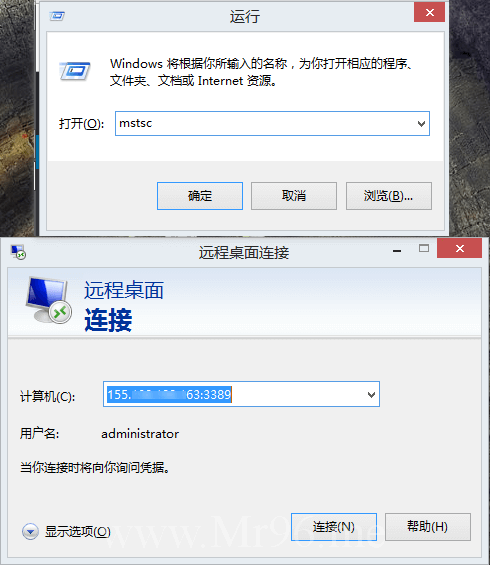Click the disabled maximize button of Remote Desktop

pos(424,248)
